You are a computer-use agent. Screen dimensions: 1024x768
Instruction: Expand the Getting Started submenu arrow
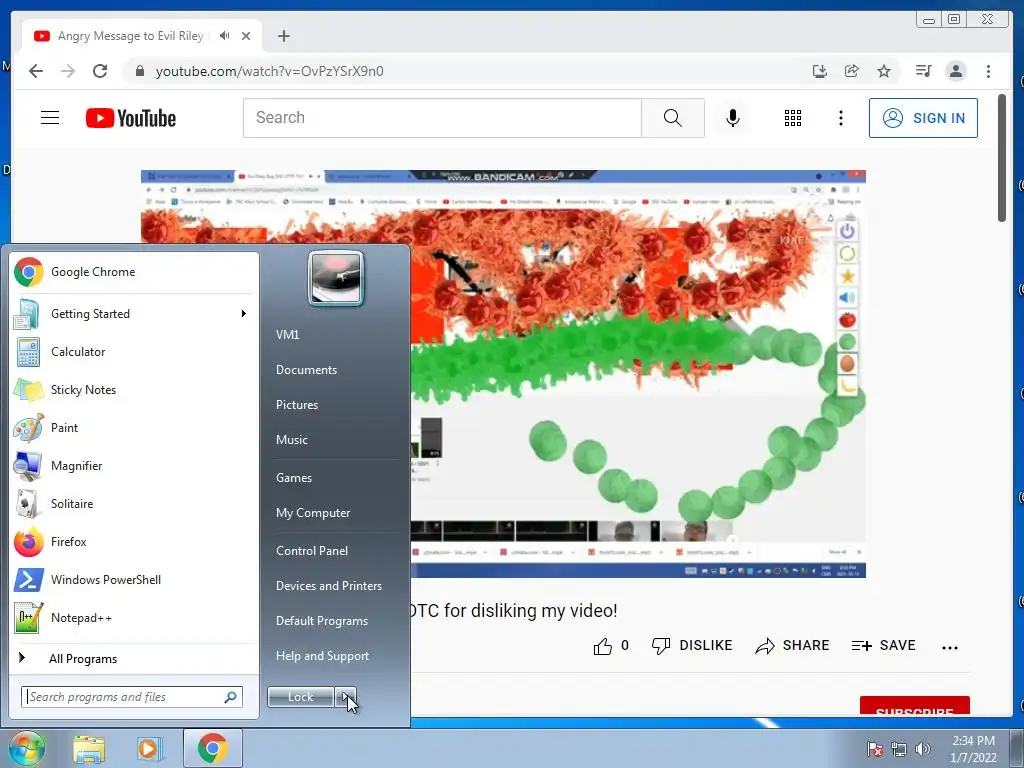coord(244,313)
